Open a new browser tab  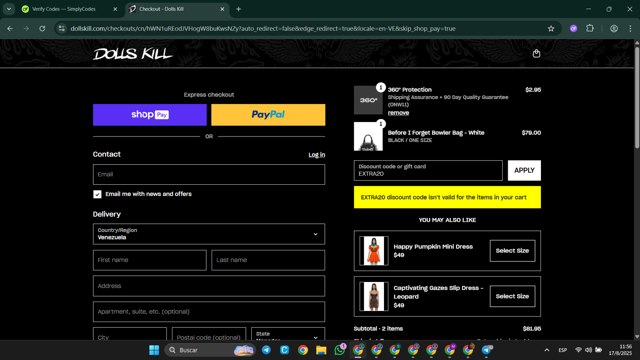[x=238, y=9]
